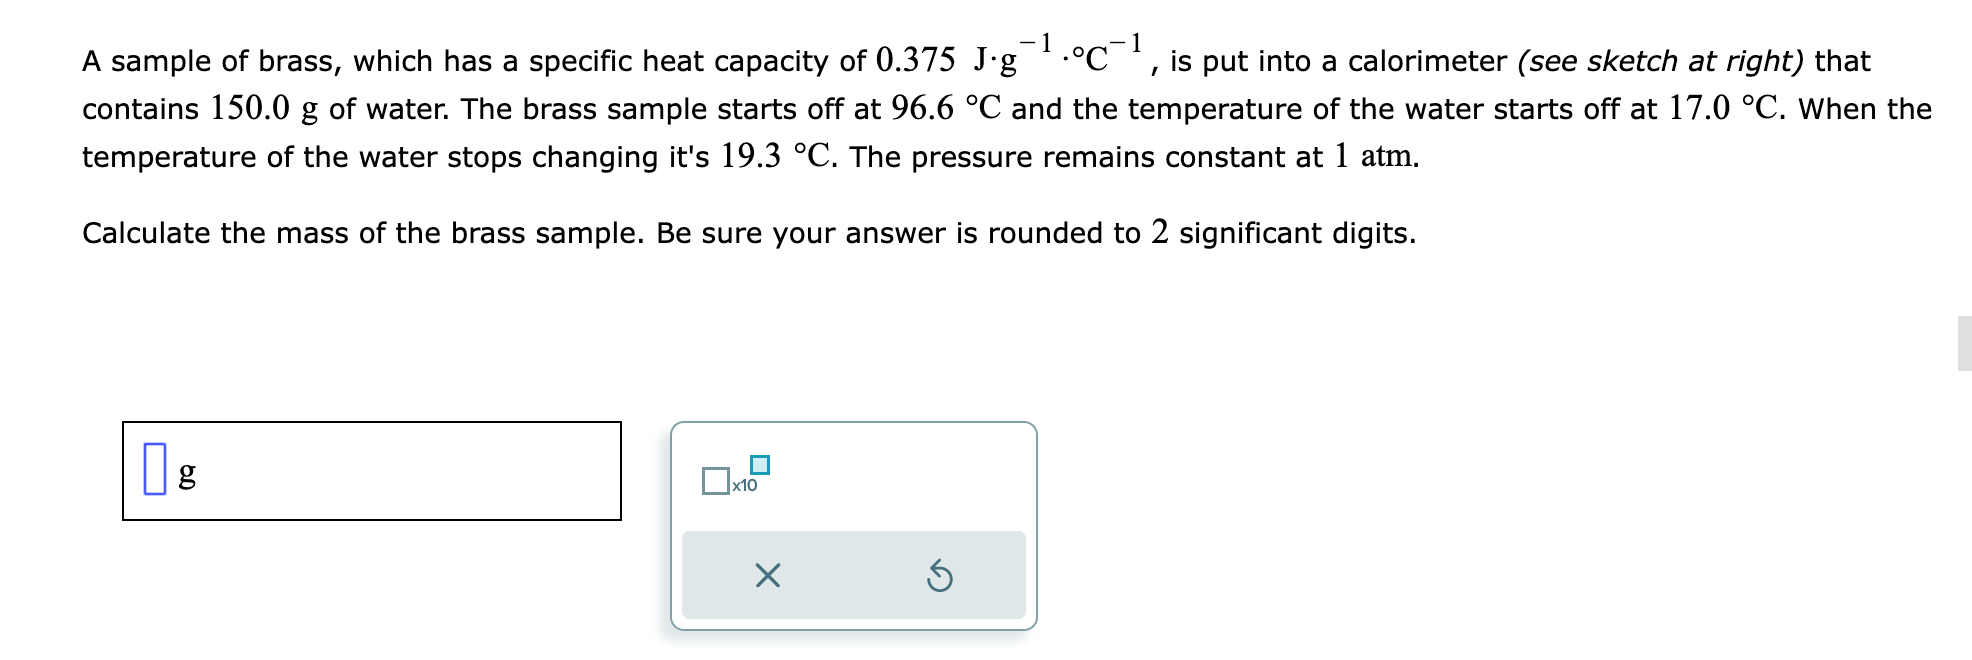Click the circular reset icon in the palette
1972x660 pixels.
941,574
